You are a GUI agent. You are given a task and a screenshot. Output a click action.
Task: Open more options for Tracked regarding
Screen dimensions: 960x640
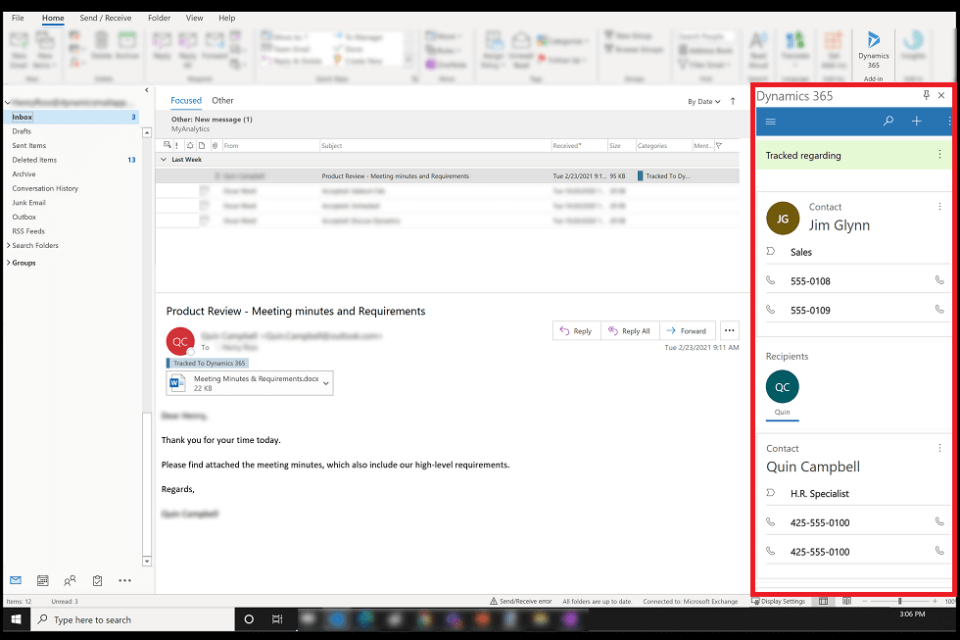click(939, 155)
